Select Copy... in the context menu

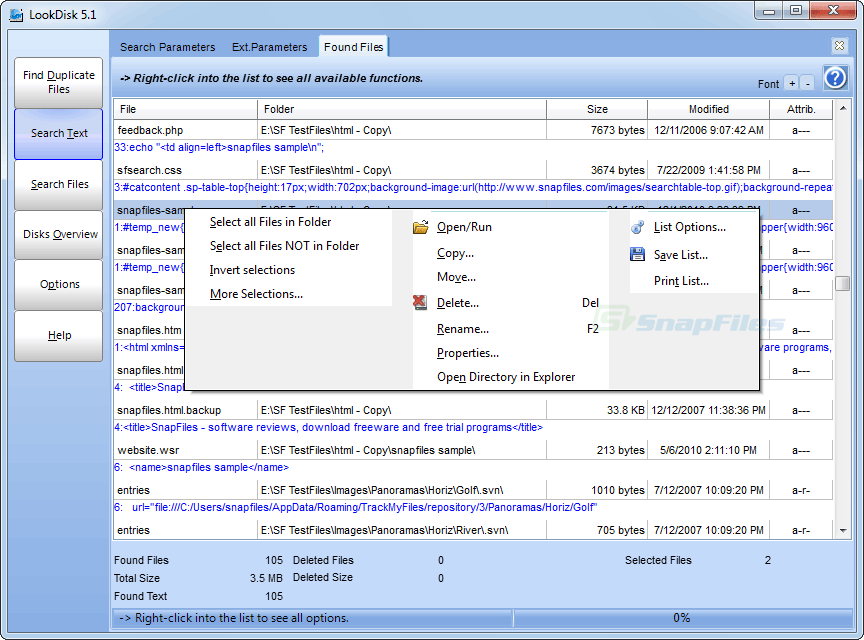455,253
